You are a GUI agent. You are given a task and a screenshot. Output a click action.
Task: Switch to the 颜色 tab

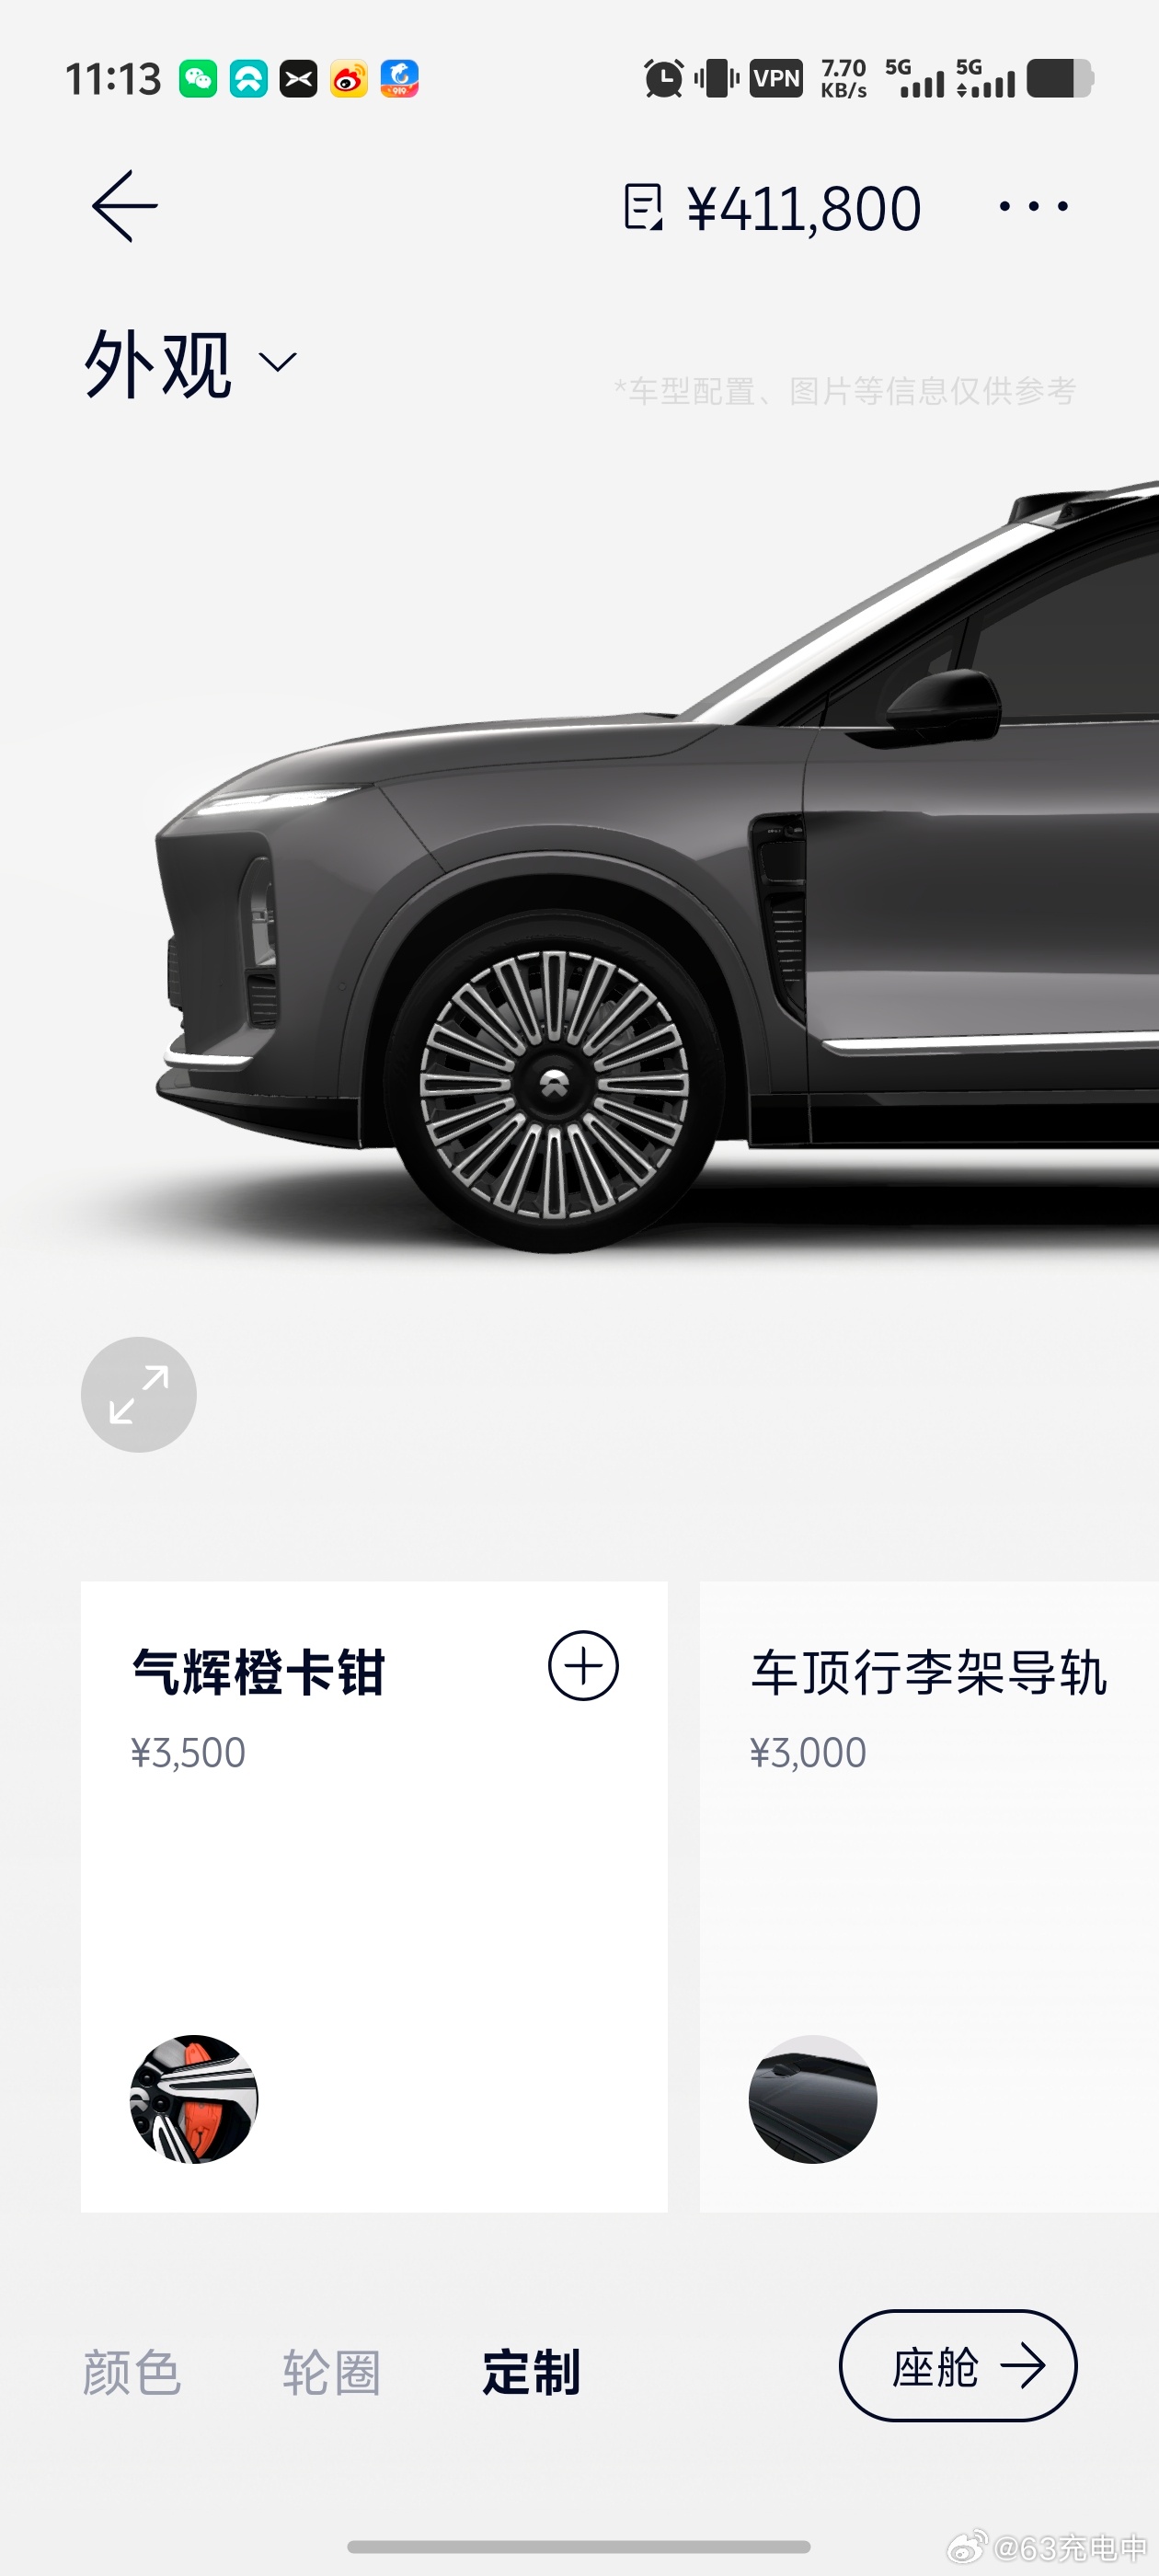pyautogui.click(x=131, y=2373)
